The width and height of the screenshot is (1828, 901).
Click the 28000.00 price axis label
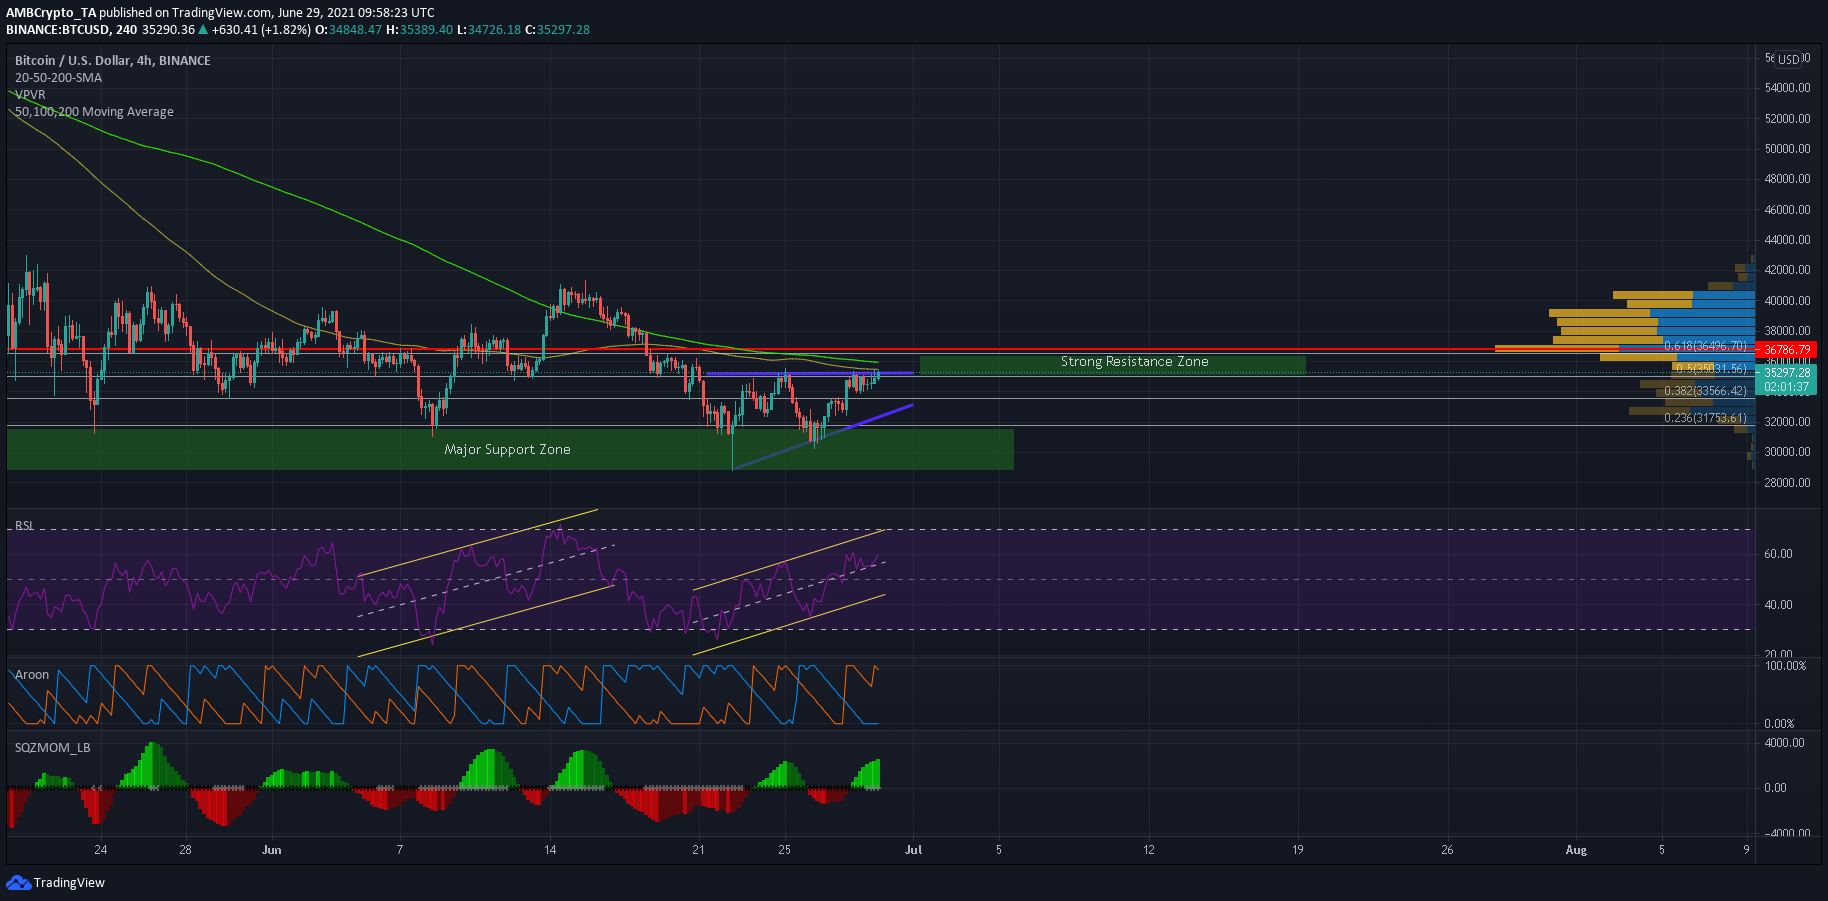pyautogui.click(x=1787, y=482)
